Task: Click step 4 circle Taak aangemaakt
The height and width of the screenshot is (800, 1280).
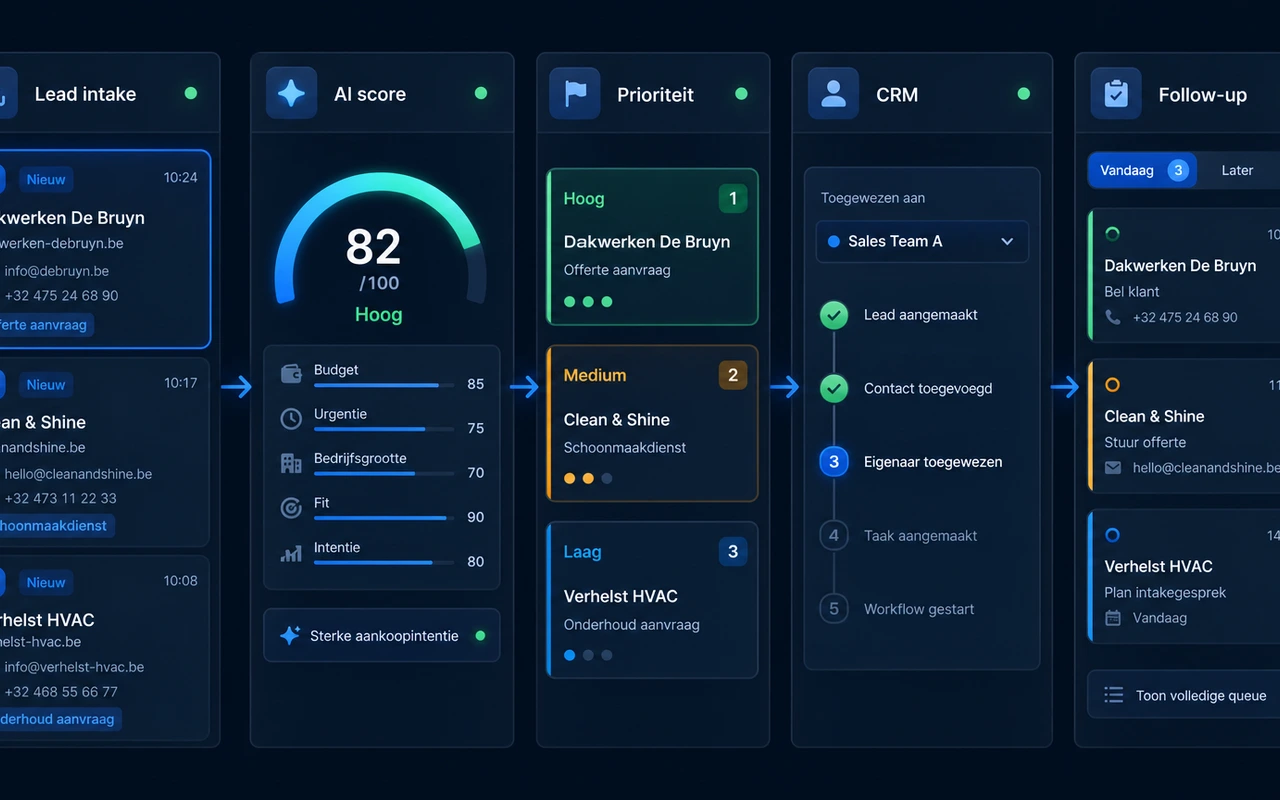Action: pyautogui.click(x=834, y=535)
